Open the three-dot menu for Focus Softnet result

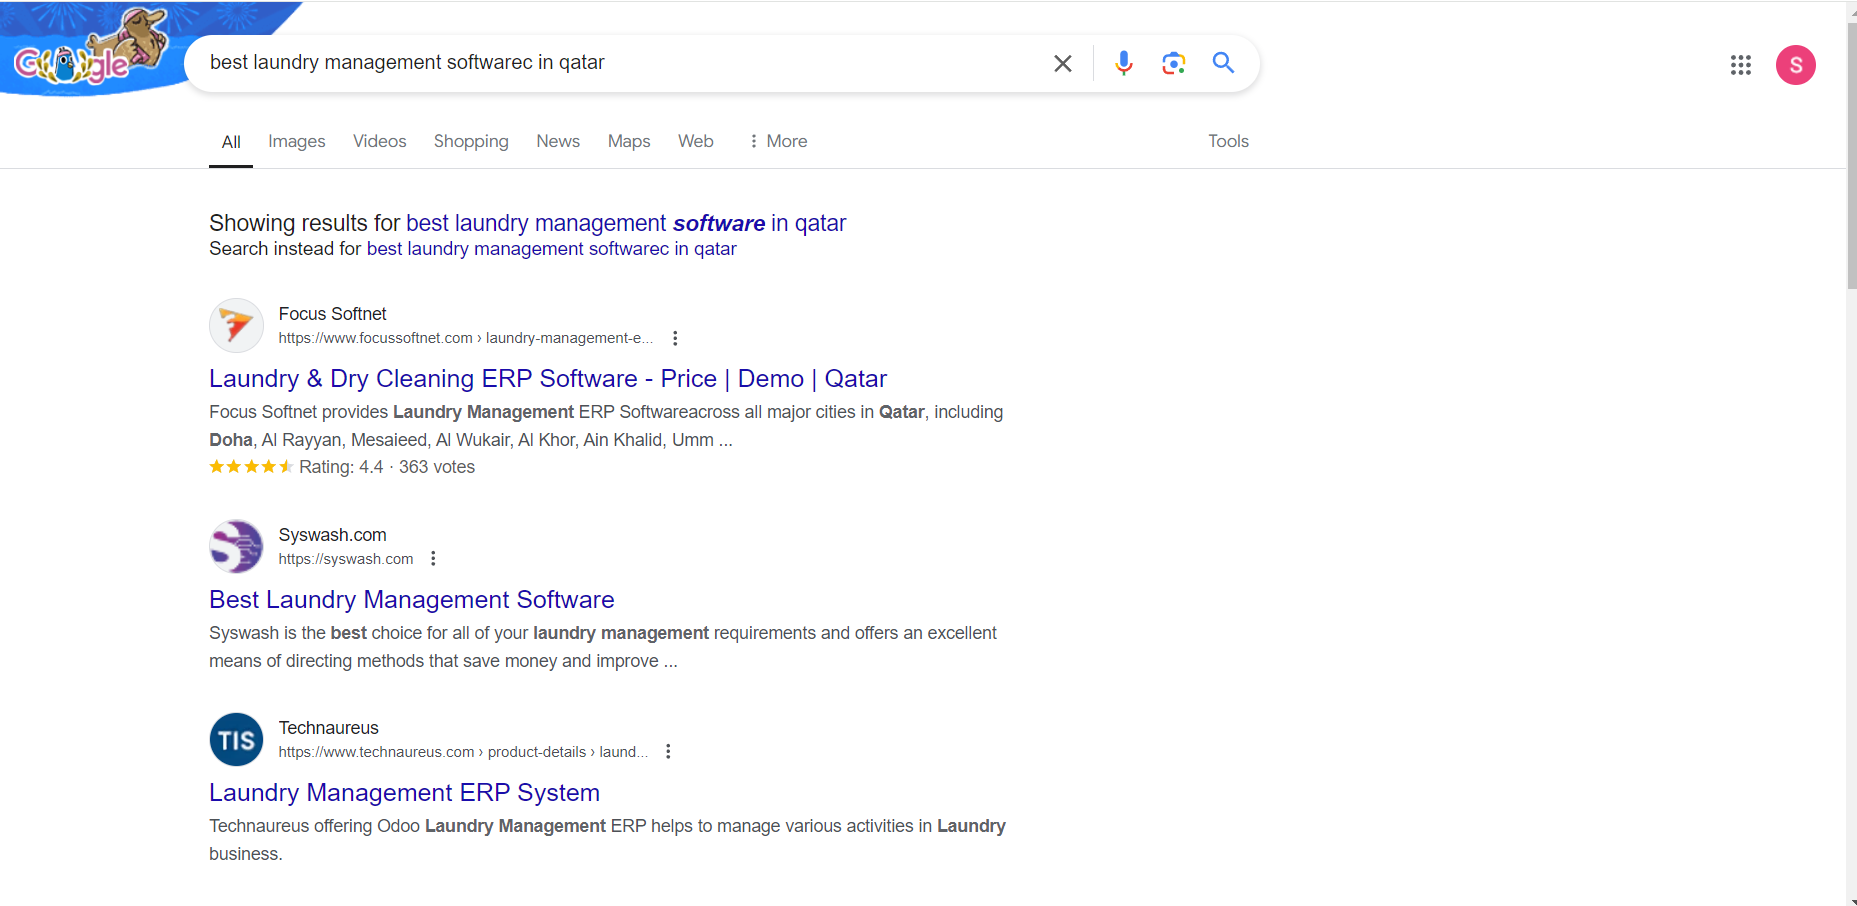[x=675, y=338]
